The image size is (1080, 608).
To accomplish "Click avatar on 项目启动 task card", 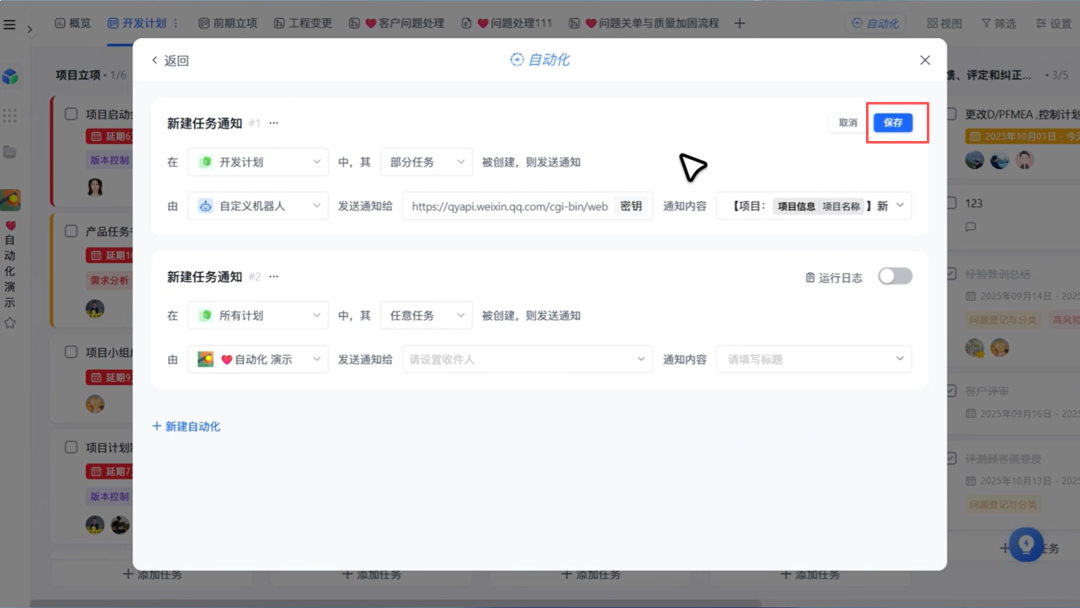I will pyautogui.click(x=95, y=187).
